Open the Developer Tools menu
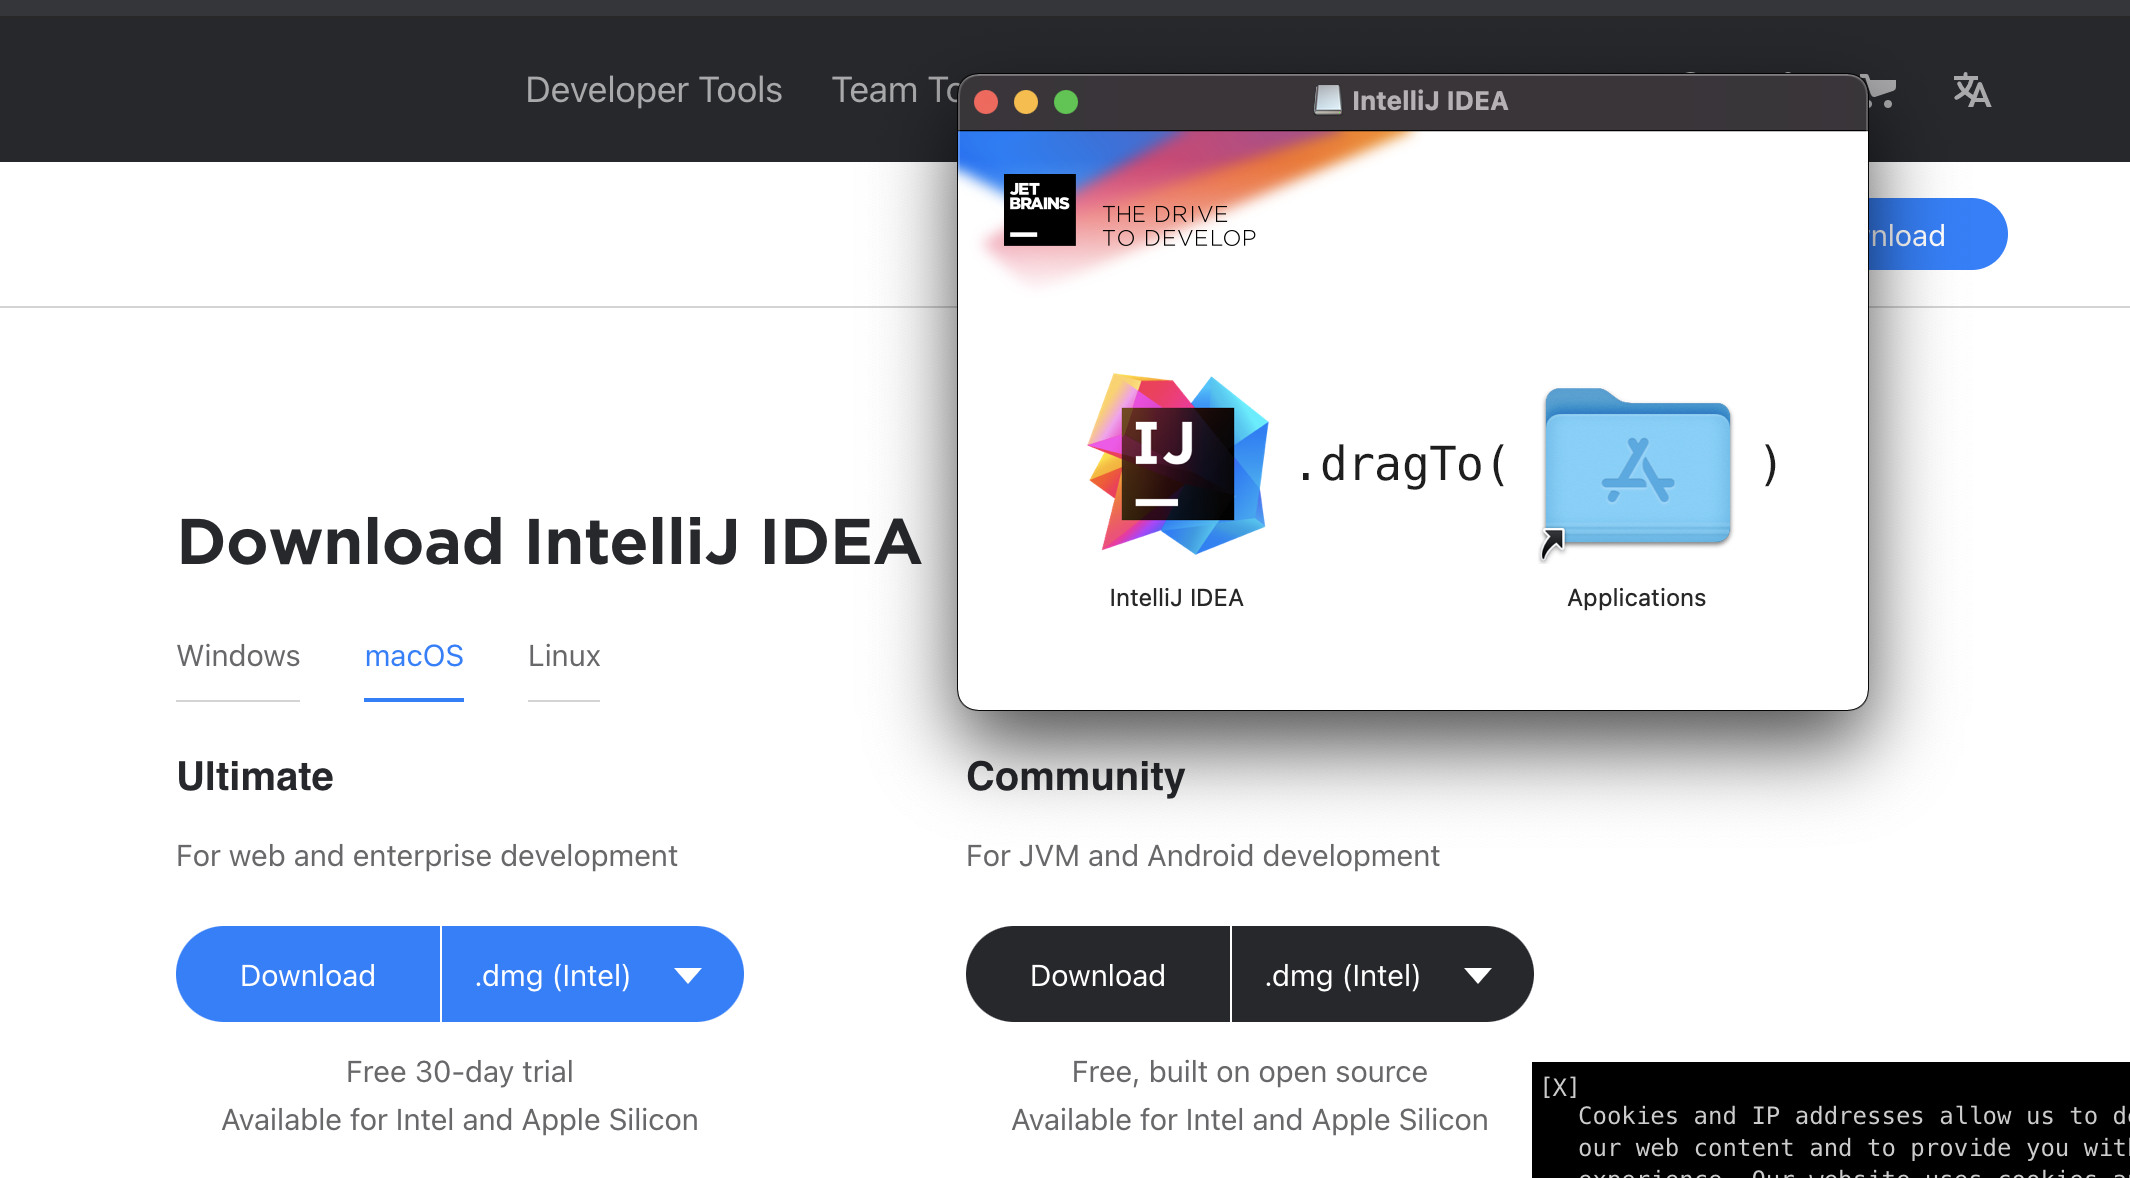Image resolution: width=2130 pixels, height=1178 pixels. (654, 90)
